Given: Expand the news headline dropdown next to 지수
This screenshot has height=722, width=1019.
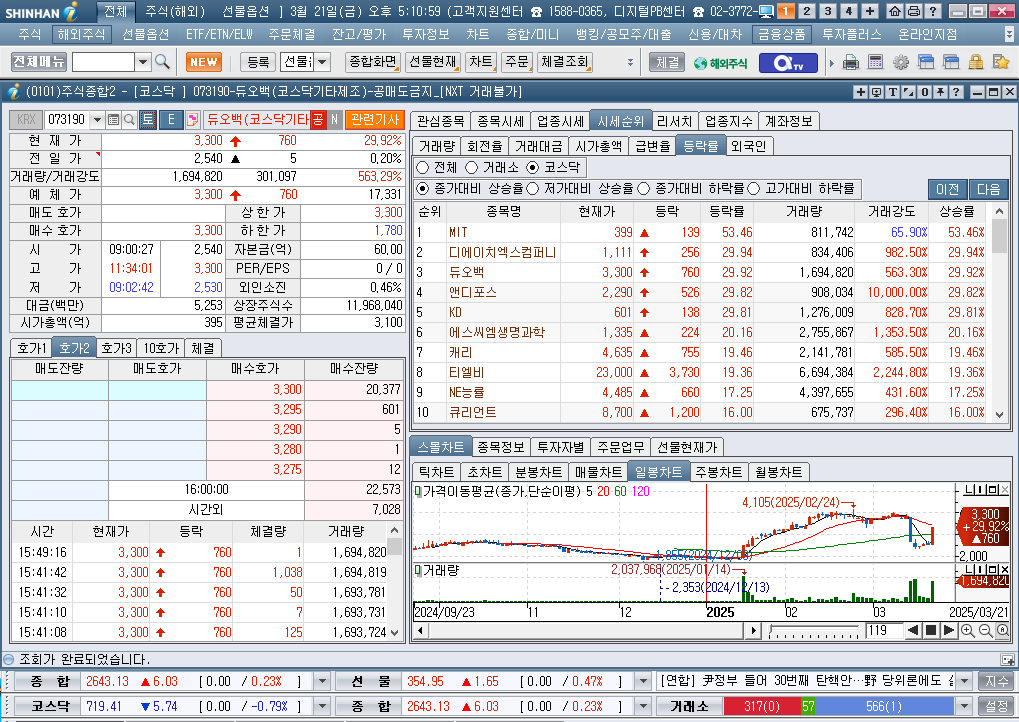Looking at the screenshot, I should tap(964, 681).
